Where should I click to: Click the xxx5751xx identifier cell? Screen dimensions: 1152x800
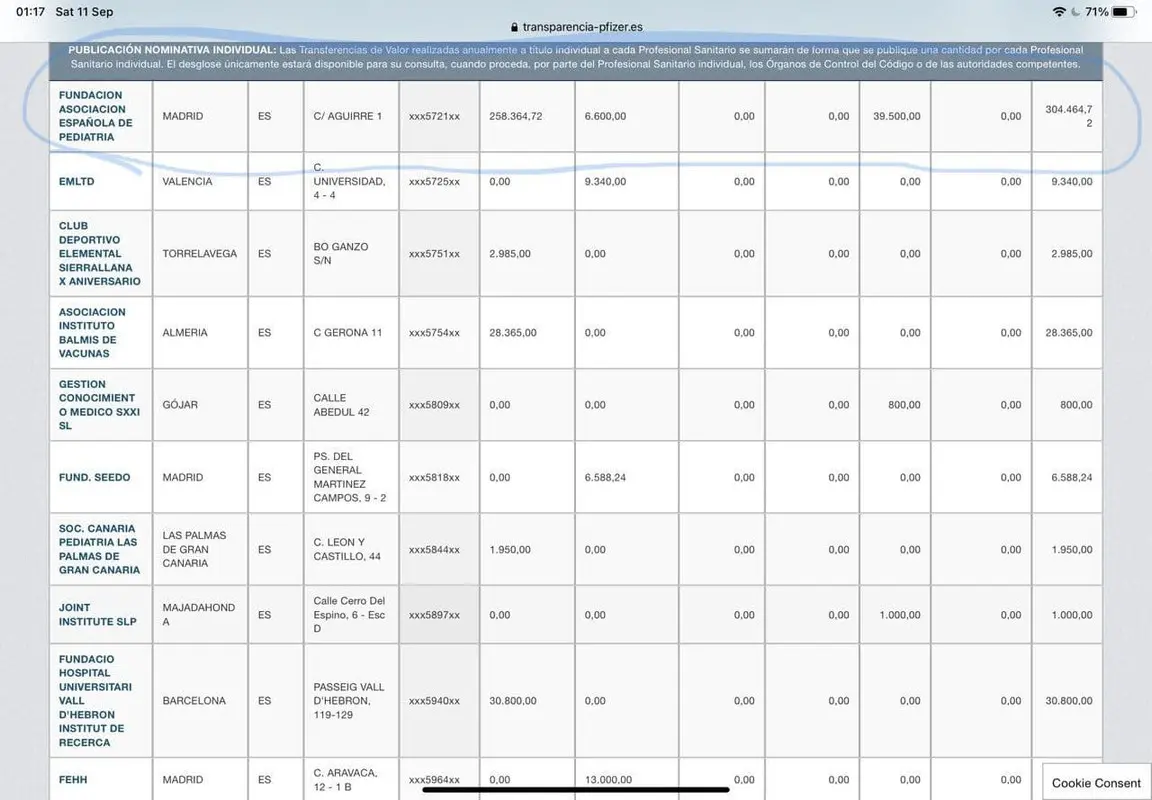(x=439, y=253)
